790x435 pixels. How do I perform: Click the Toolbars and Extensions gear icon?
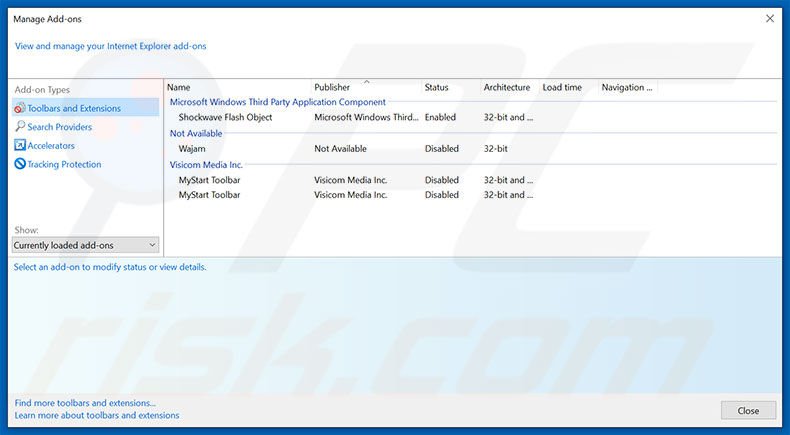pos(20,108)
